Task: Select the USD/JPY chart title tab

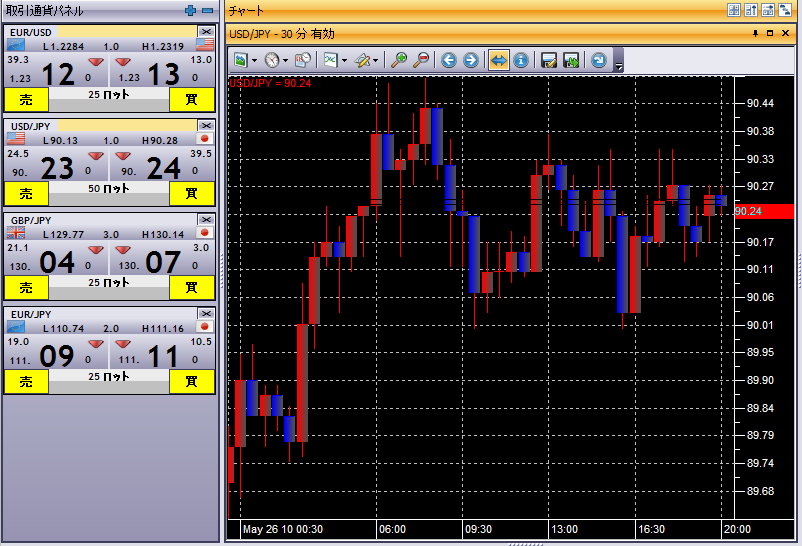Action: [282, 34]
